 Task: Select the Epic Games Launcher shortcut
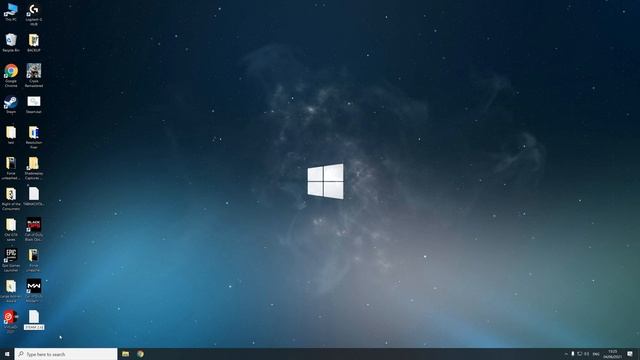11,260
